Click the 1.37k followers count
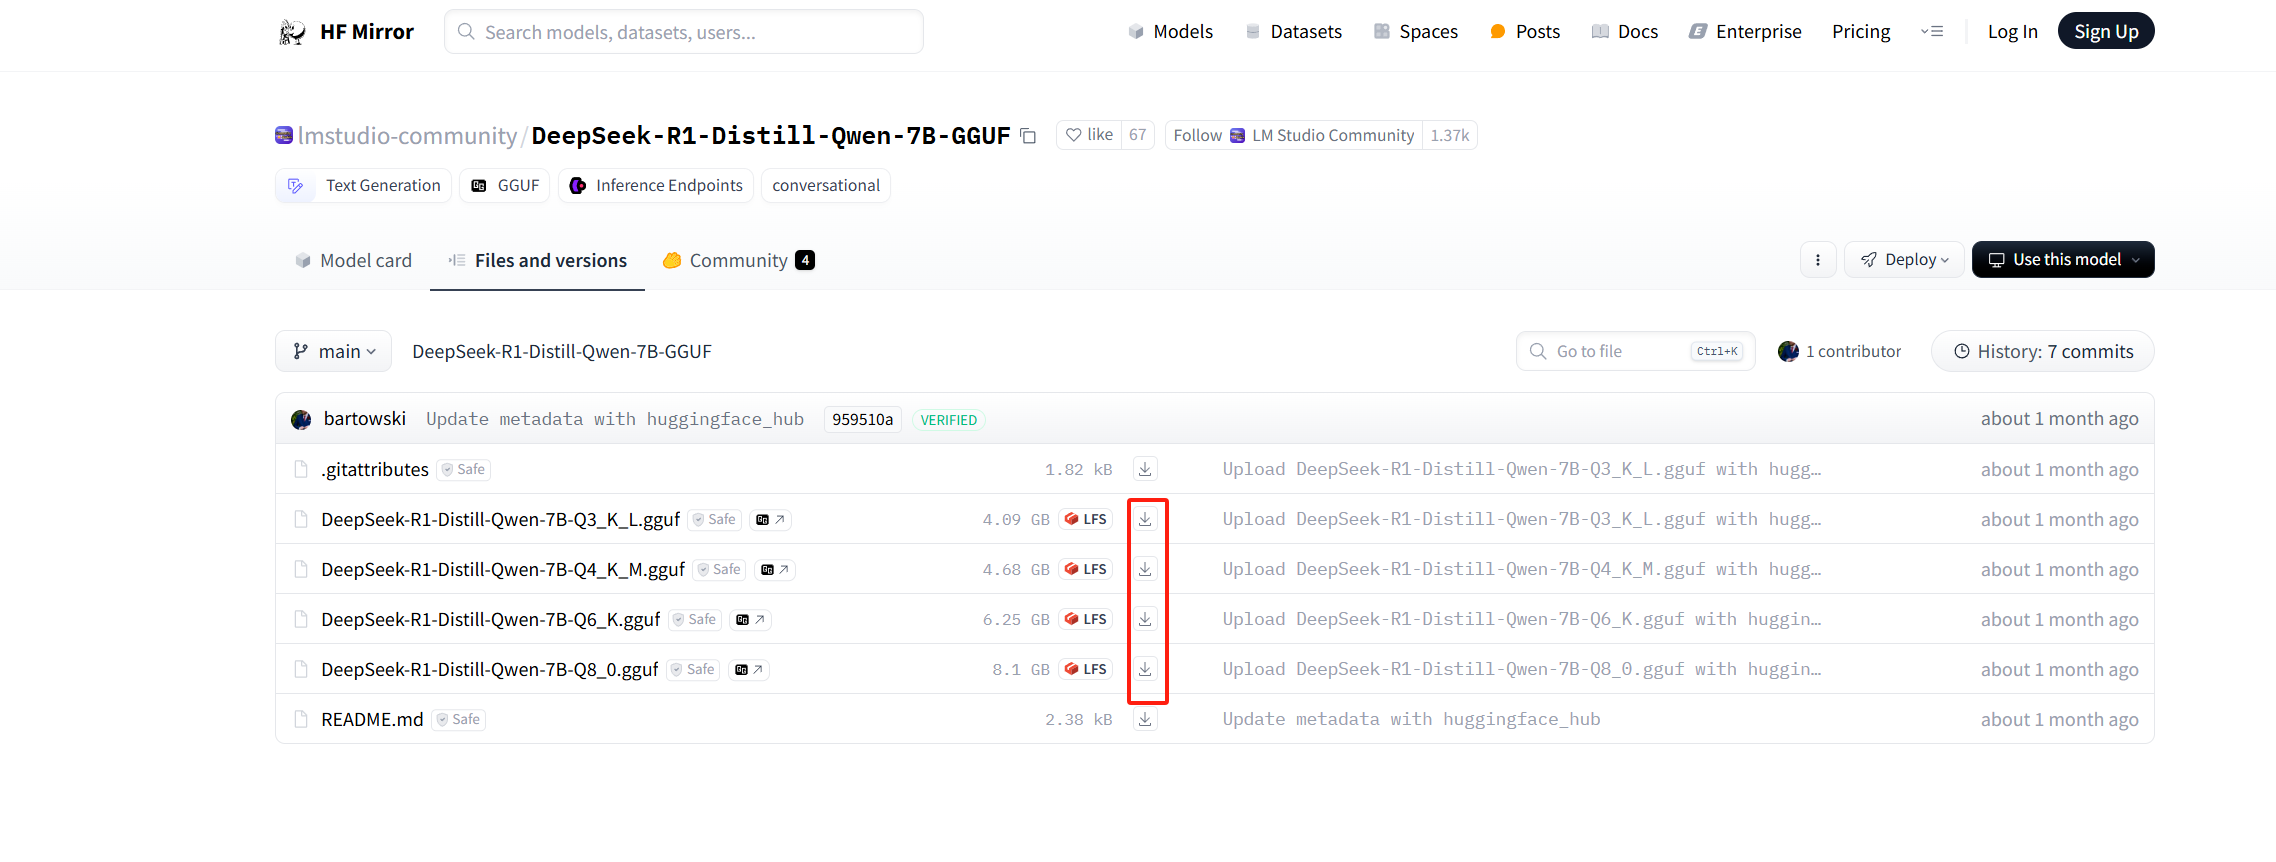2276x862 pixels. pyautogui.click(x=1450, y=135)
